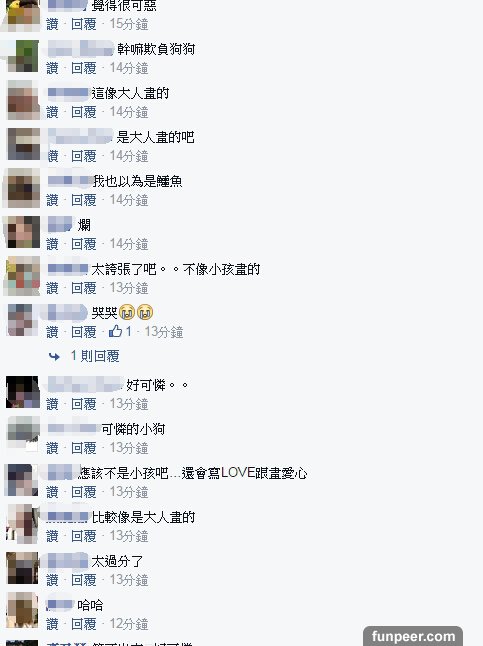Reply to the comment 我也以為是鯉魚
The image size is (483, 646).
click(84, 200)
